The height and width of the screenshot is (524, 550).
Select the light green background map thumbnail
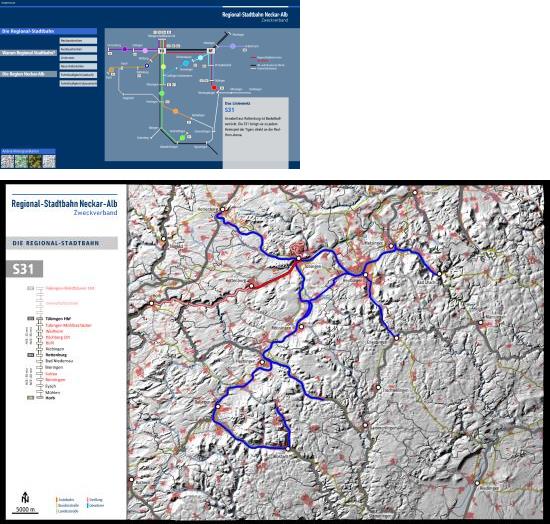coord(21,161)
